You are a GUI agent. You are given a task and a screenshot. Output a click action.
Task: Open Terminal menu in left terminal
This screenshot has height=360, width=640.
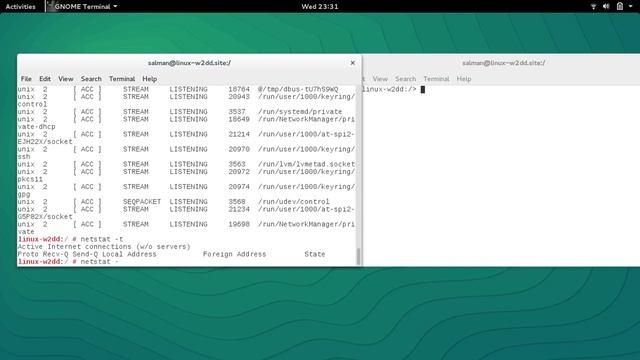122,79
